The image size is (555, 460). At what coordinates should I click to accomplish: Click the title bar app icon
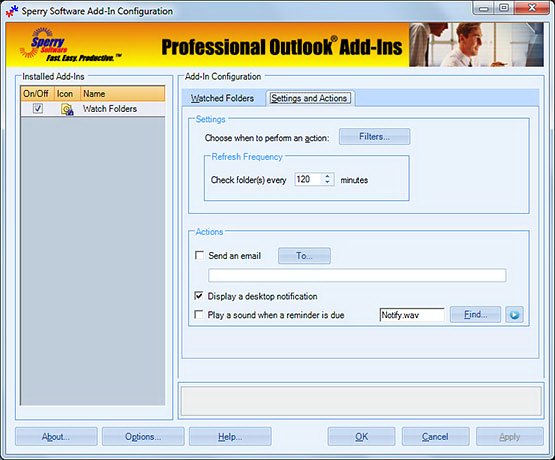(12, 11)
